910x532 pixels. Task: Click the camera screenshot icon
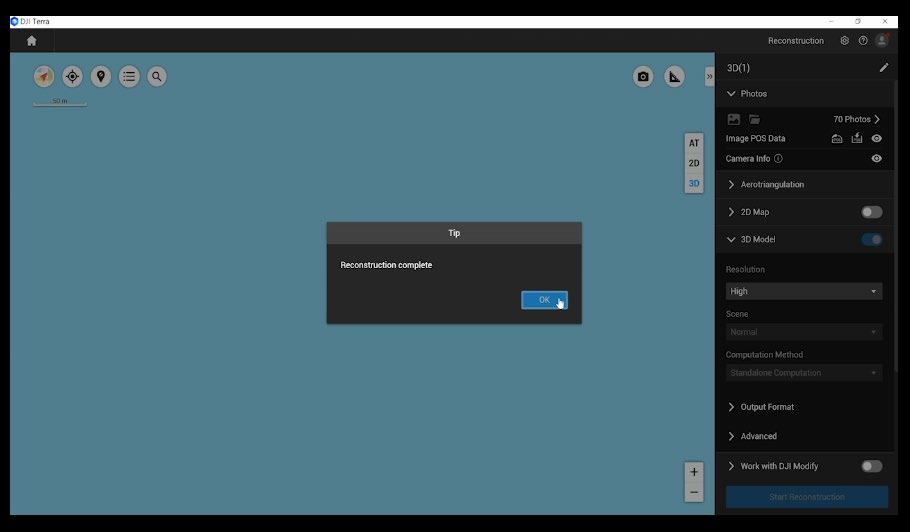click(643, 77)
